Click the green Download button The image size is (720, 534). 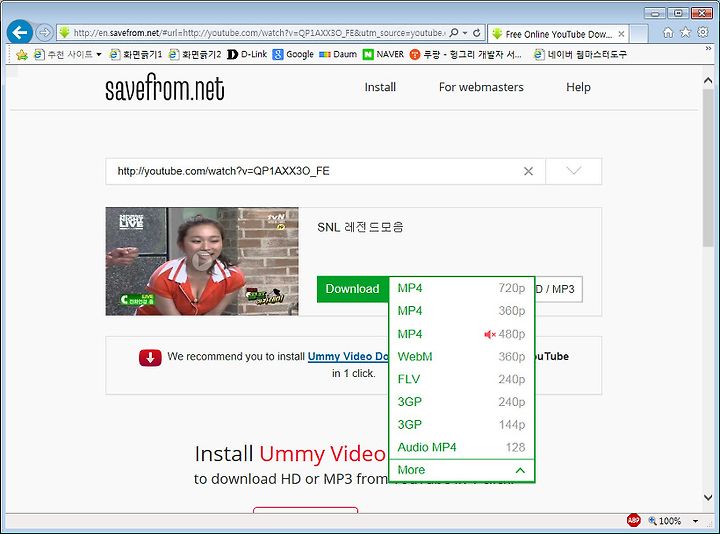(x=353, y=289)
